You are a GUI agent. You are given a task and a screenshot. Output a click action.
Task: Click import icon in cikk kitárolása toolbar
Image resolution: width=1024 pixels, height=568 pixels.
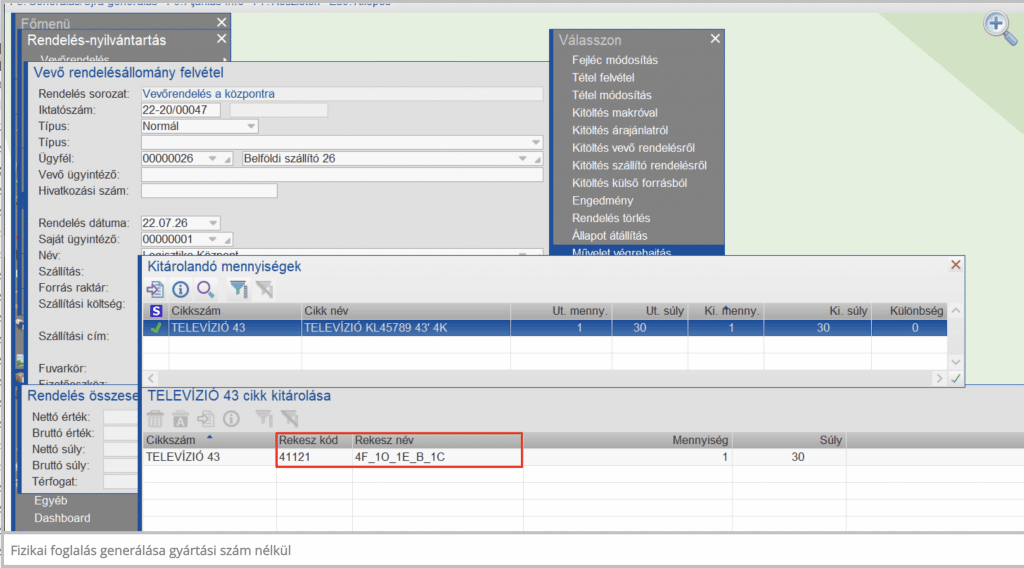coord(206,418)
